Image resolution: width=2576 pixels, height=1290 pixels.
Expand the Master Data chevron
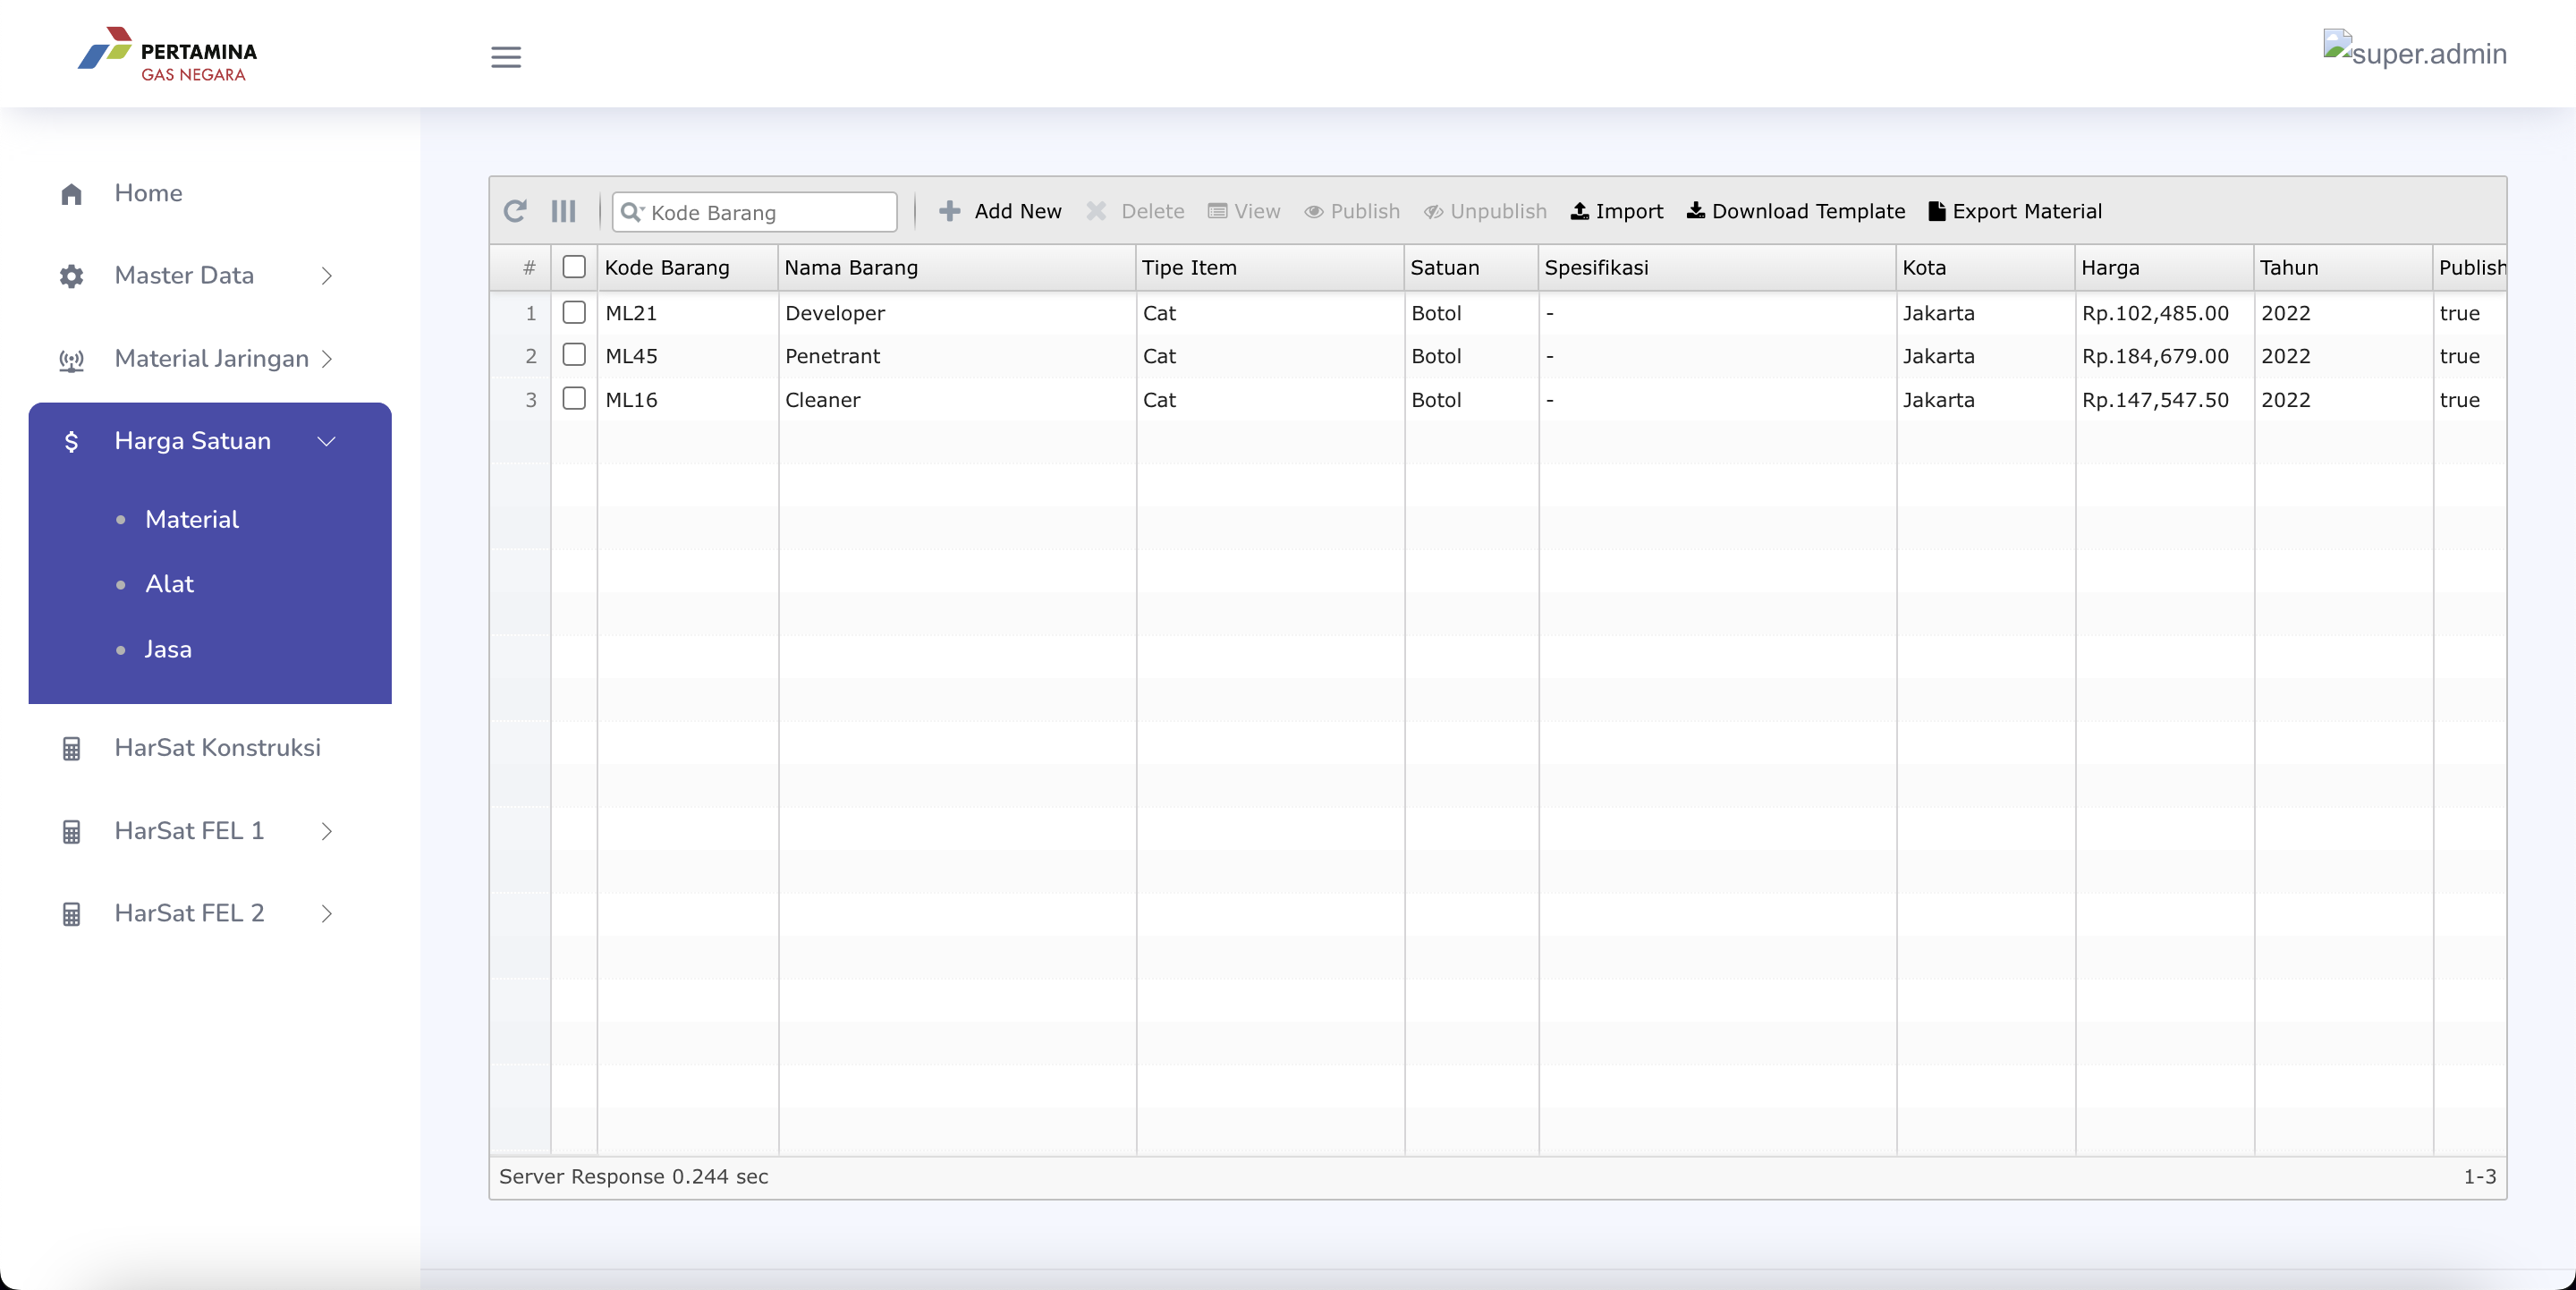327,276
